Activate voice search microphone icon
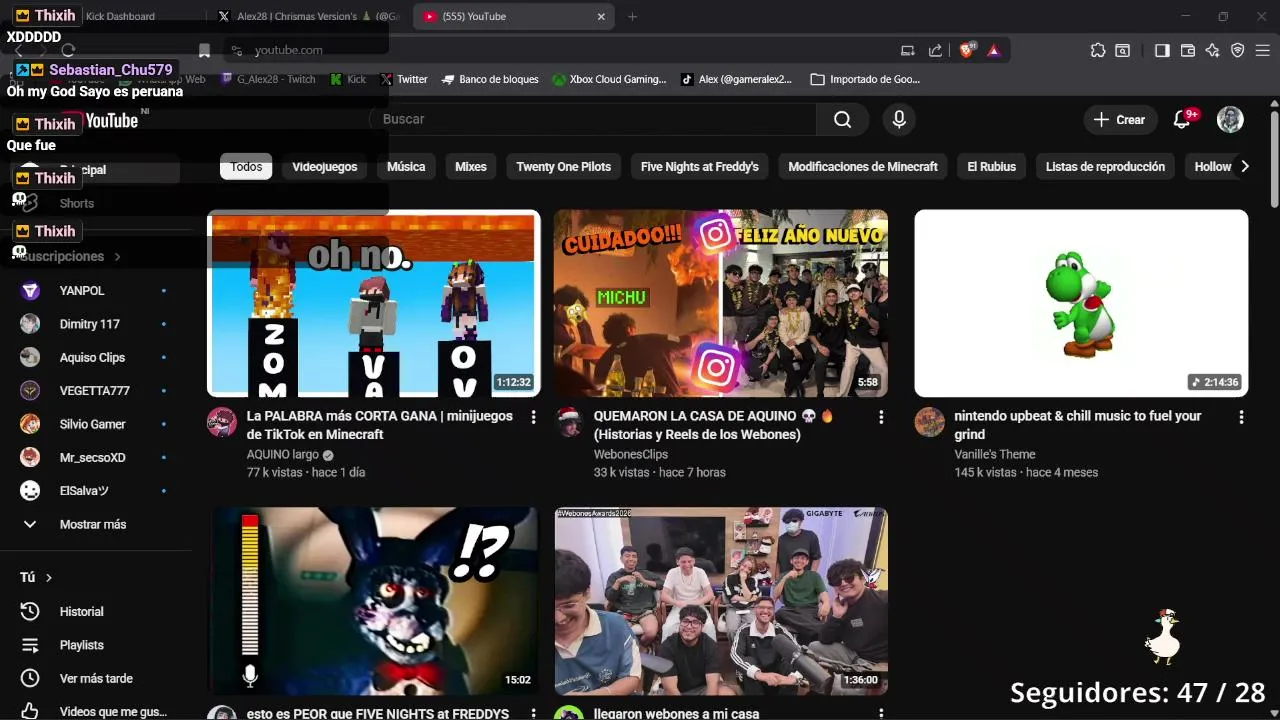Screen dimensions: 1280x720 point(899,120)
